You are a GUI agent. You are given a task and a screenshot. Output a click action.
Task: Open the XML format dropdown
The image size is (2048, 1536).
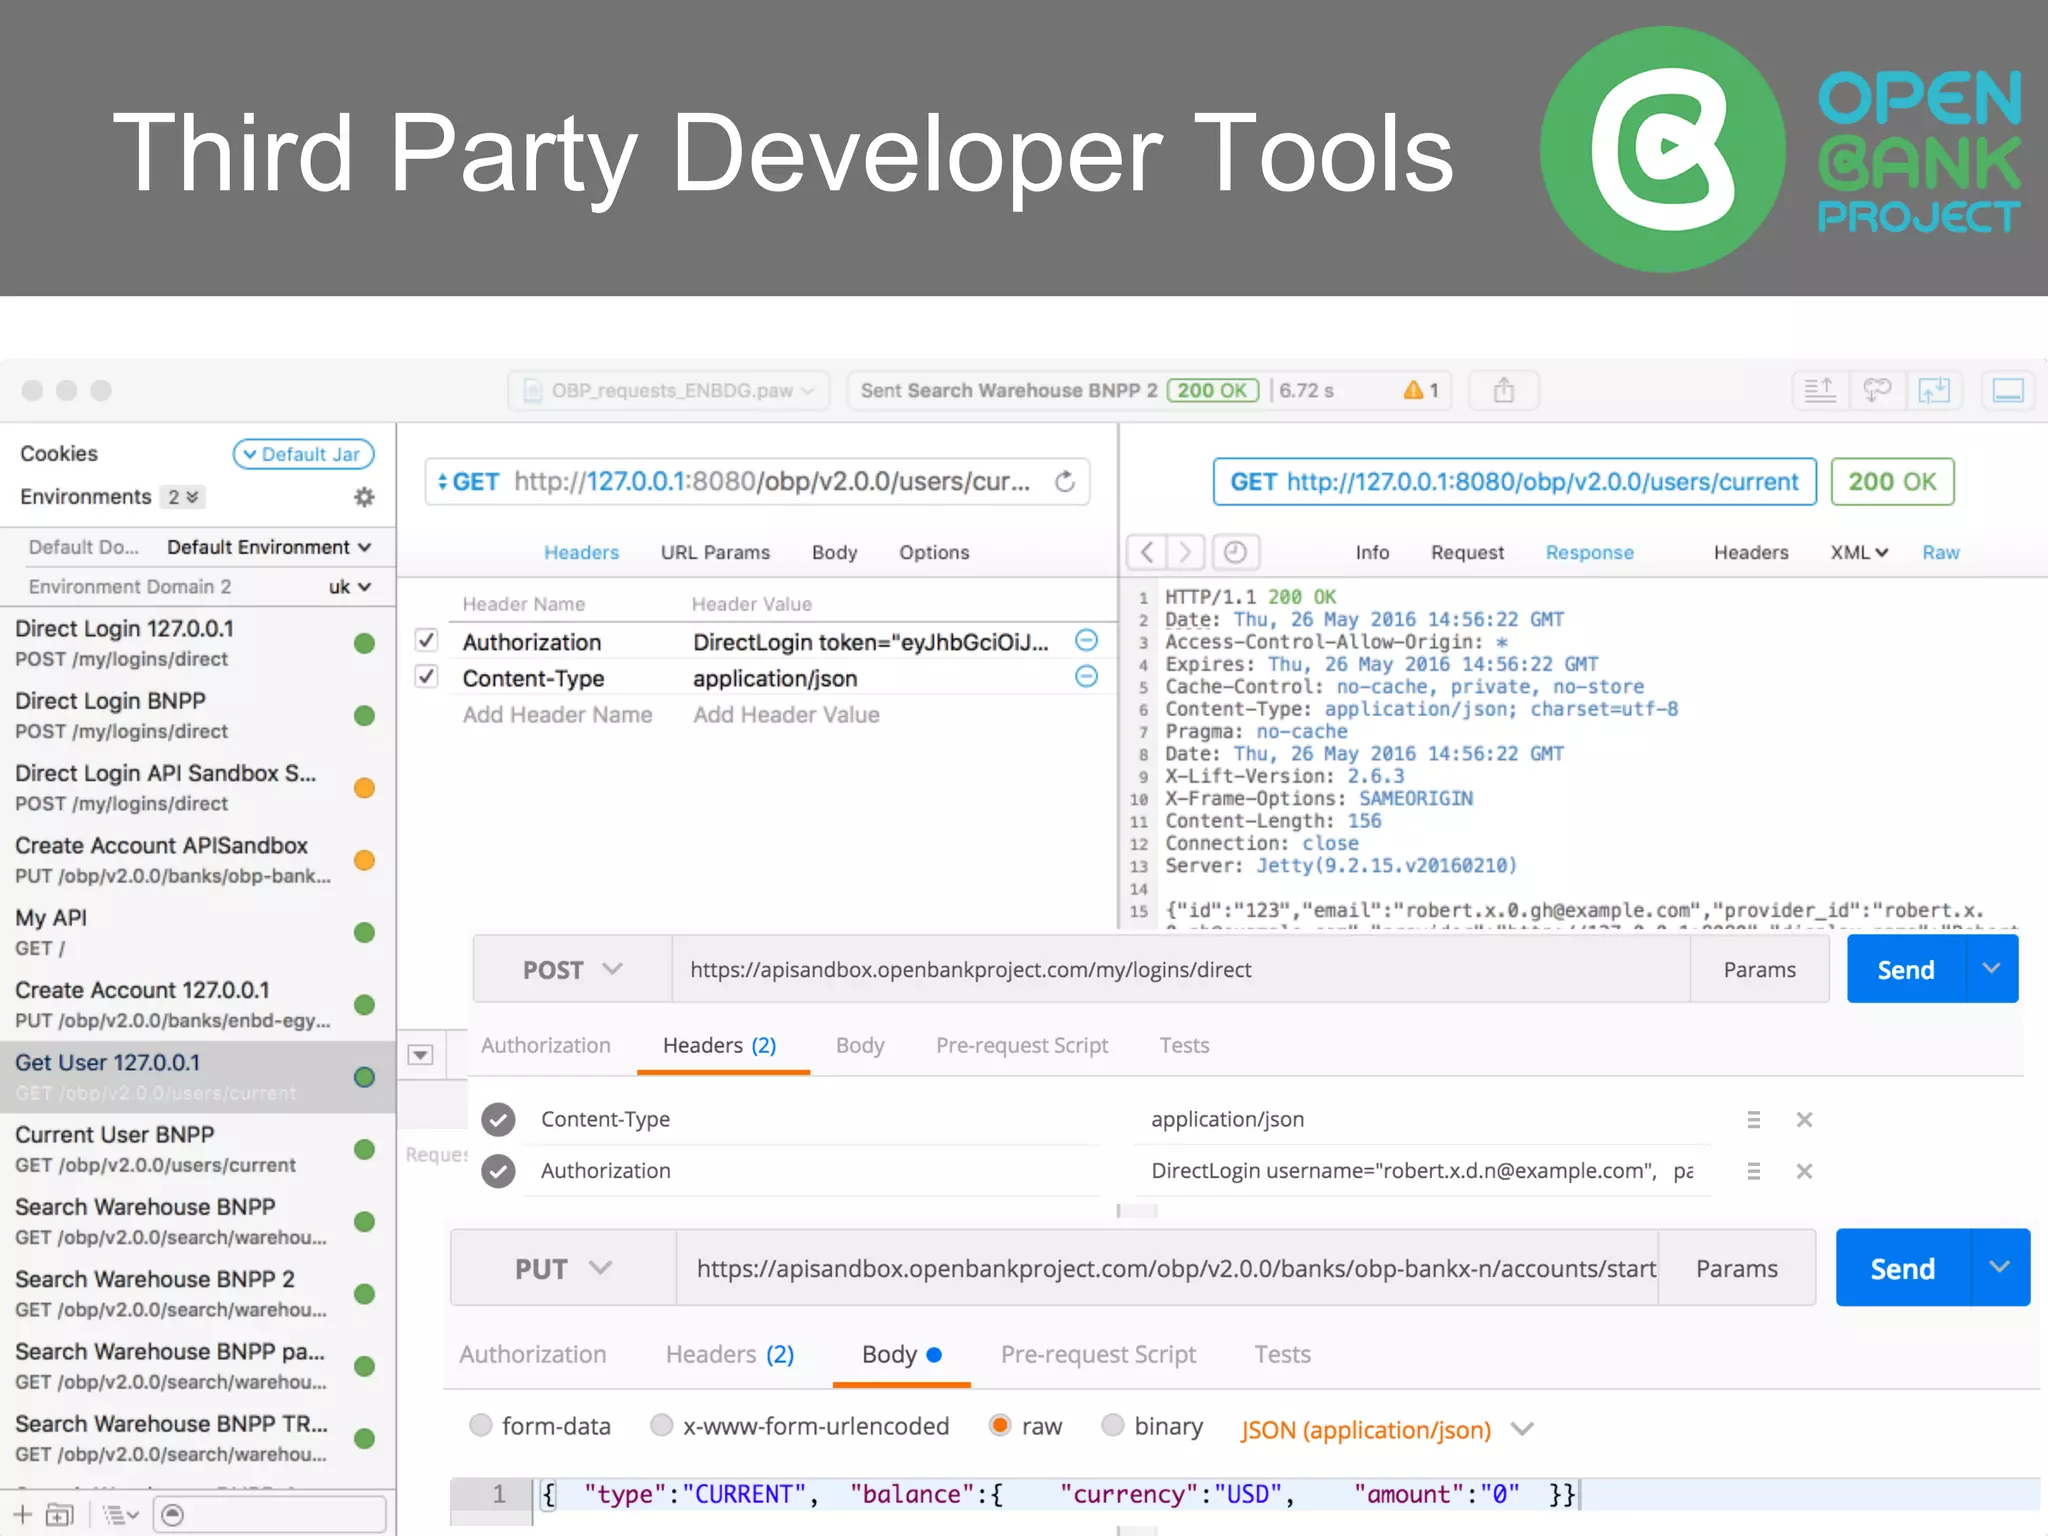(1859, 552)
